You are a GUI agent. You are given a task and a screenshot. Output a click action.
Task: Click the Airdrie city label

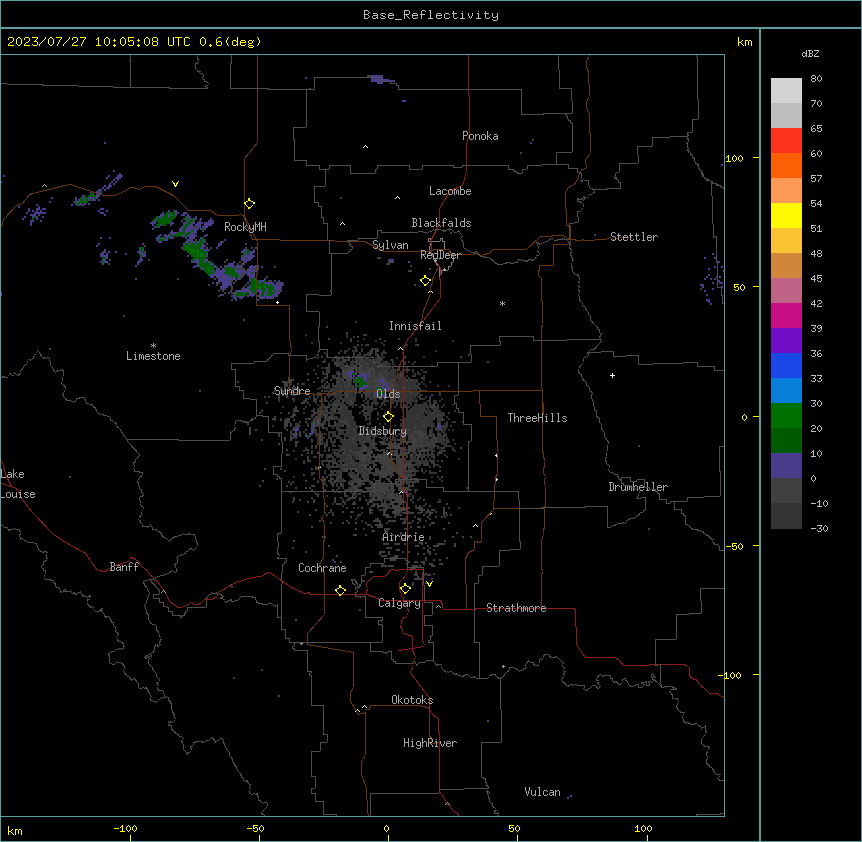click(x=403, y=537)
